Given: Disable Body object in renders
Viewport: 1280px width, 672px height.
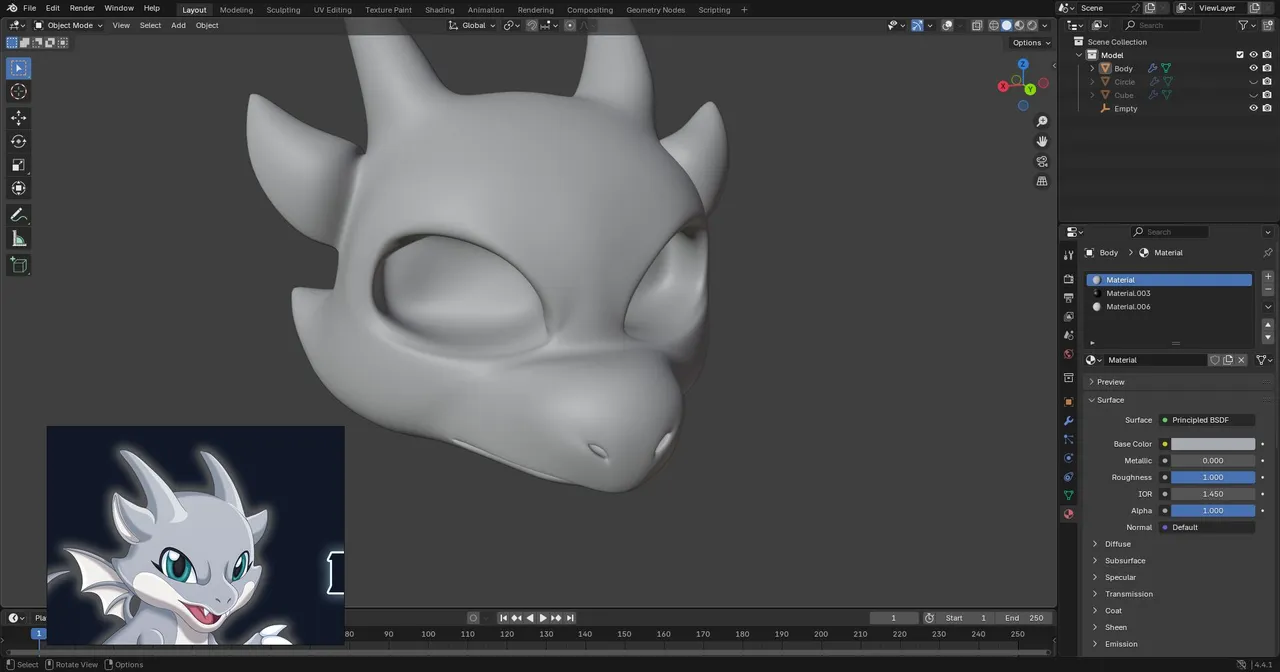Looking at the screenshot, I should [1267, 68].
